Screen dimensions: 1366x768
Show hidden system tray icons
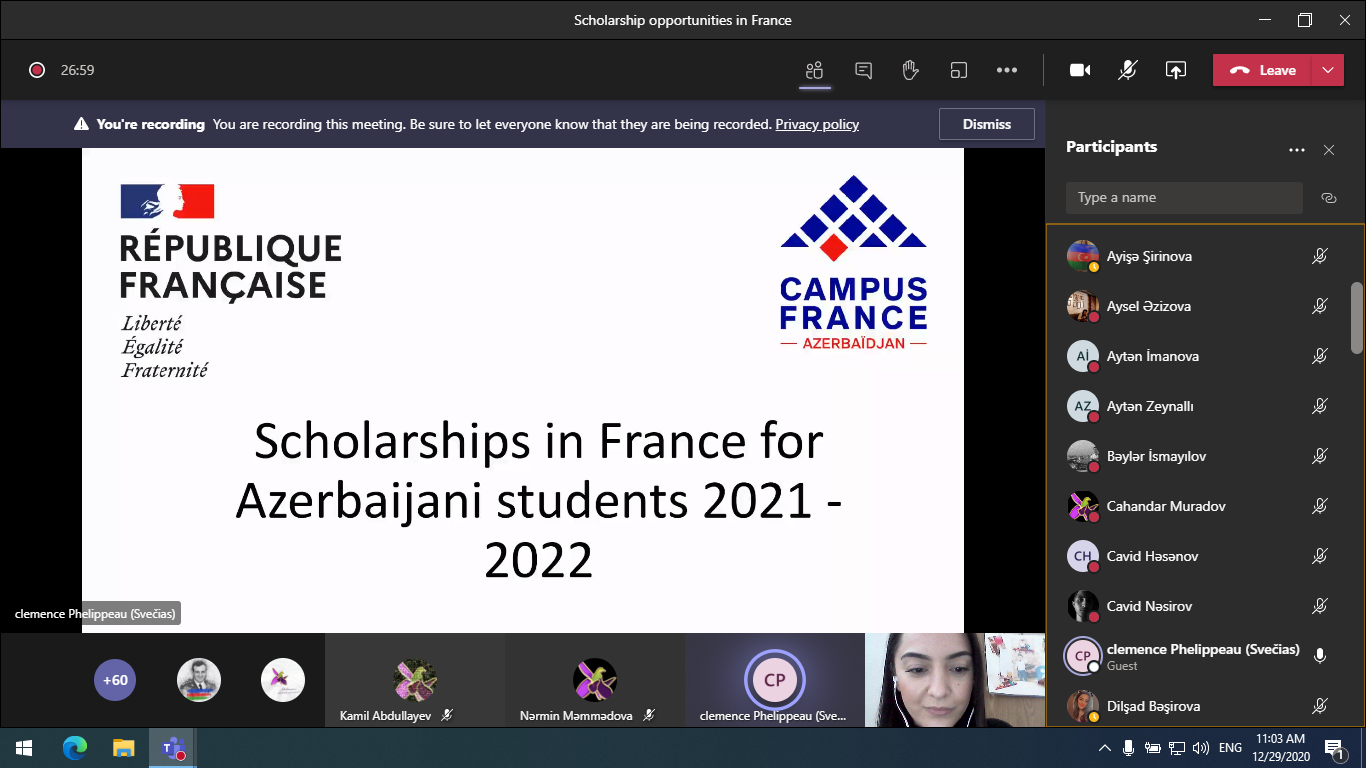pos(1105,748)
